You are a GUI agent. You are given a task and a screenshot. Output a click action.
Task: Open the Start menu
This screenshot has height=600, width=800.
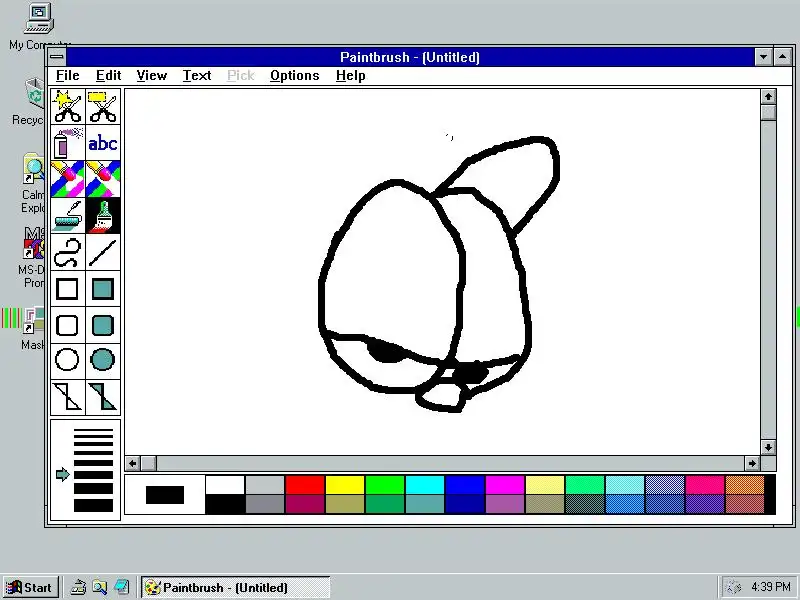coord(30,587)
